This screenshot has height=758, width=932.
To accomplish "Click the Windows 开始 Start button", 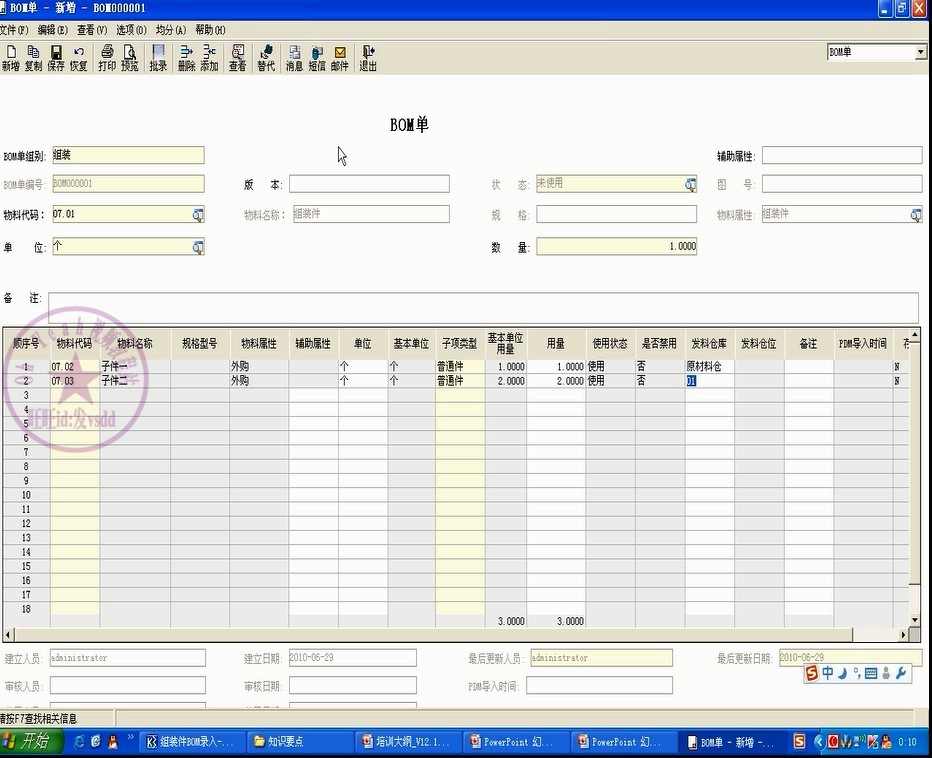I will (32, 741).
